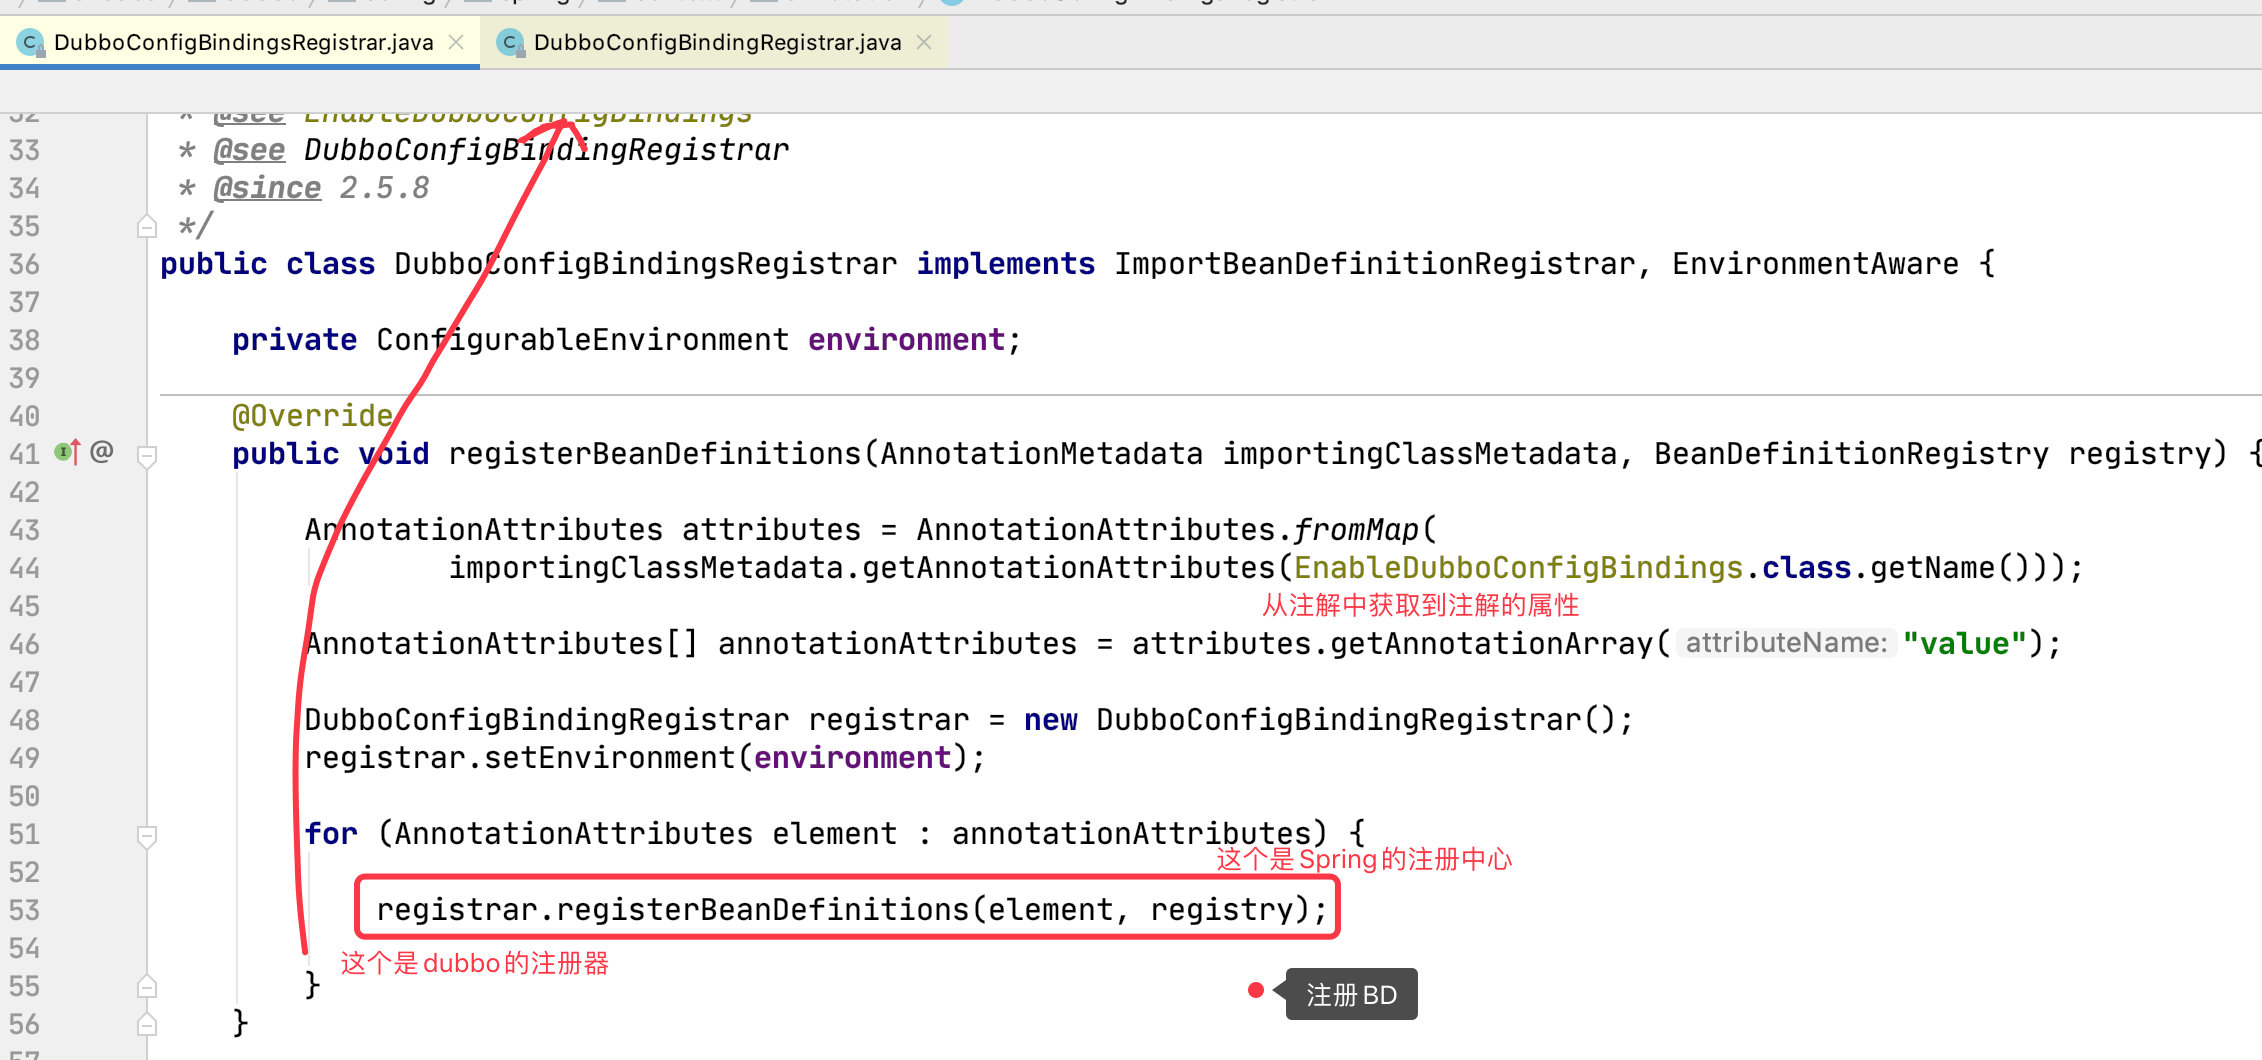Click line number 48 in gutter

point(25,720)
